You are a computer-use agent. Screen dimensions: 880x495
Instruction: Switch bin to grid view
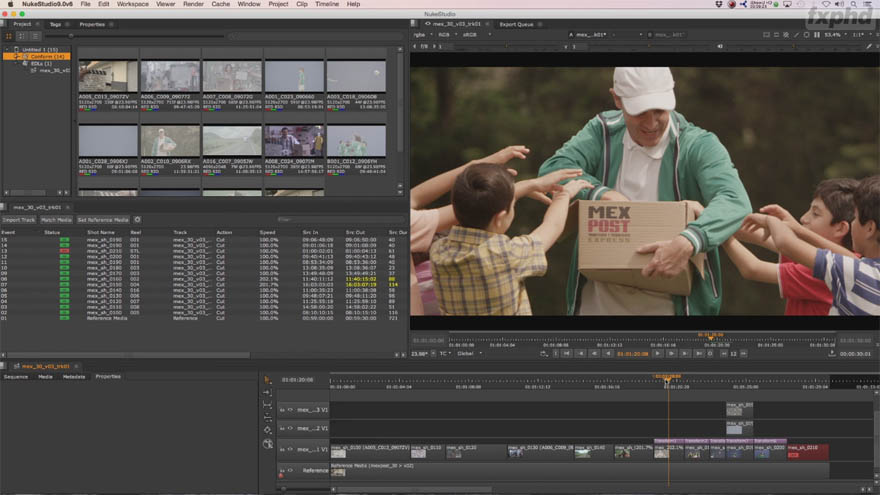[22, 36]
